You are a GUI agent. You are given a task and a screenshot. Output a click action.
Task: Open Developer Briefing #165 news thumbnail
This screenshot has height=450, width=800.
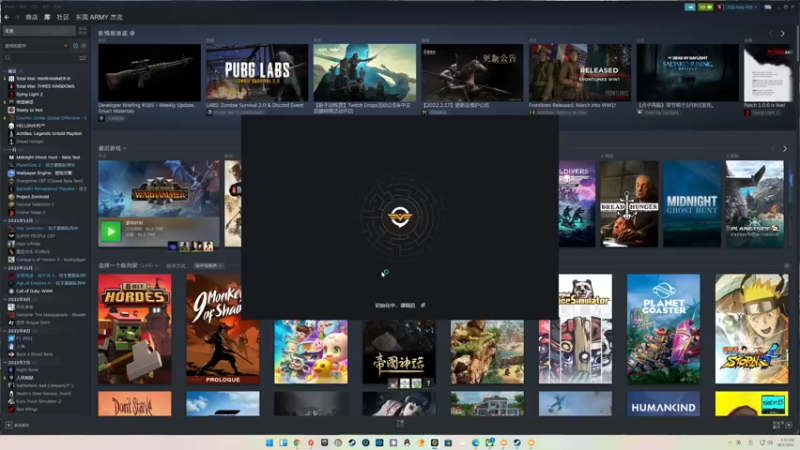tap(149, 72)
